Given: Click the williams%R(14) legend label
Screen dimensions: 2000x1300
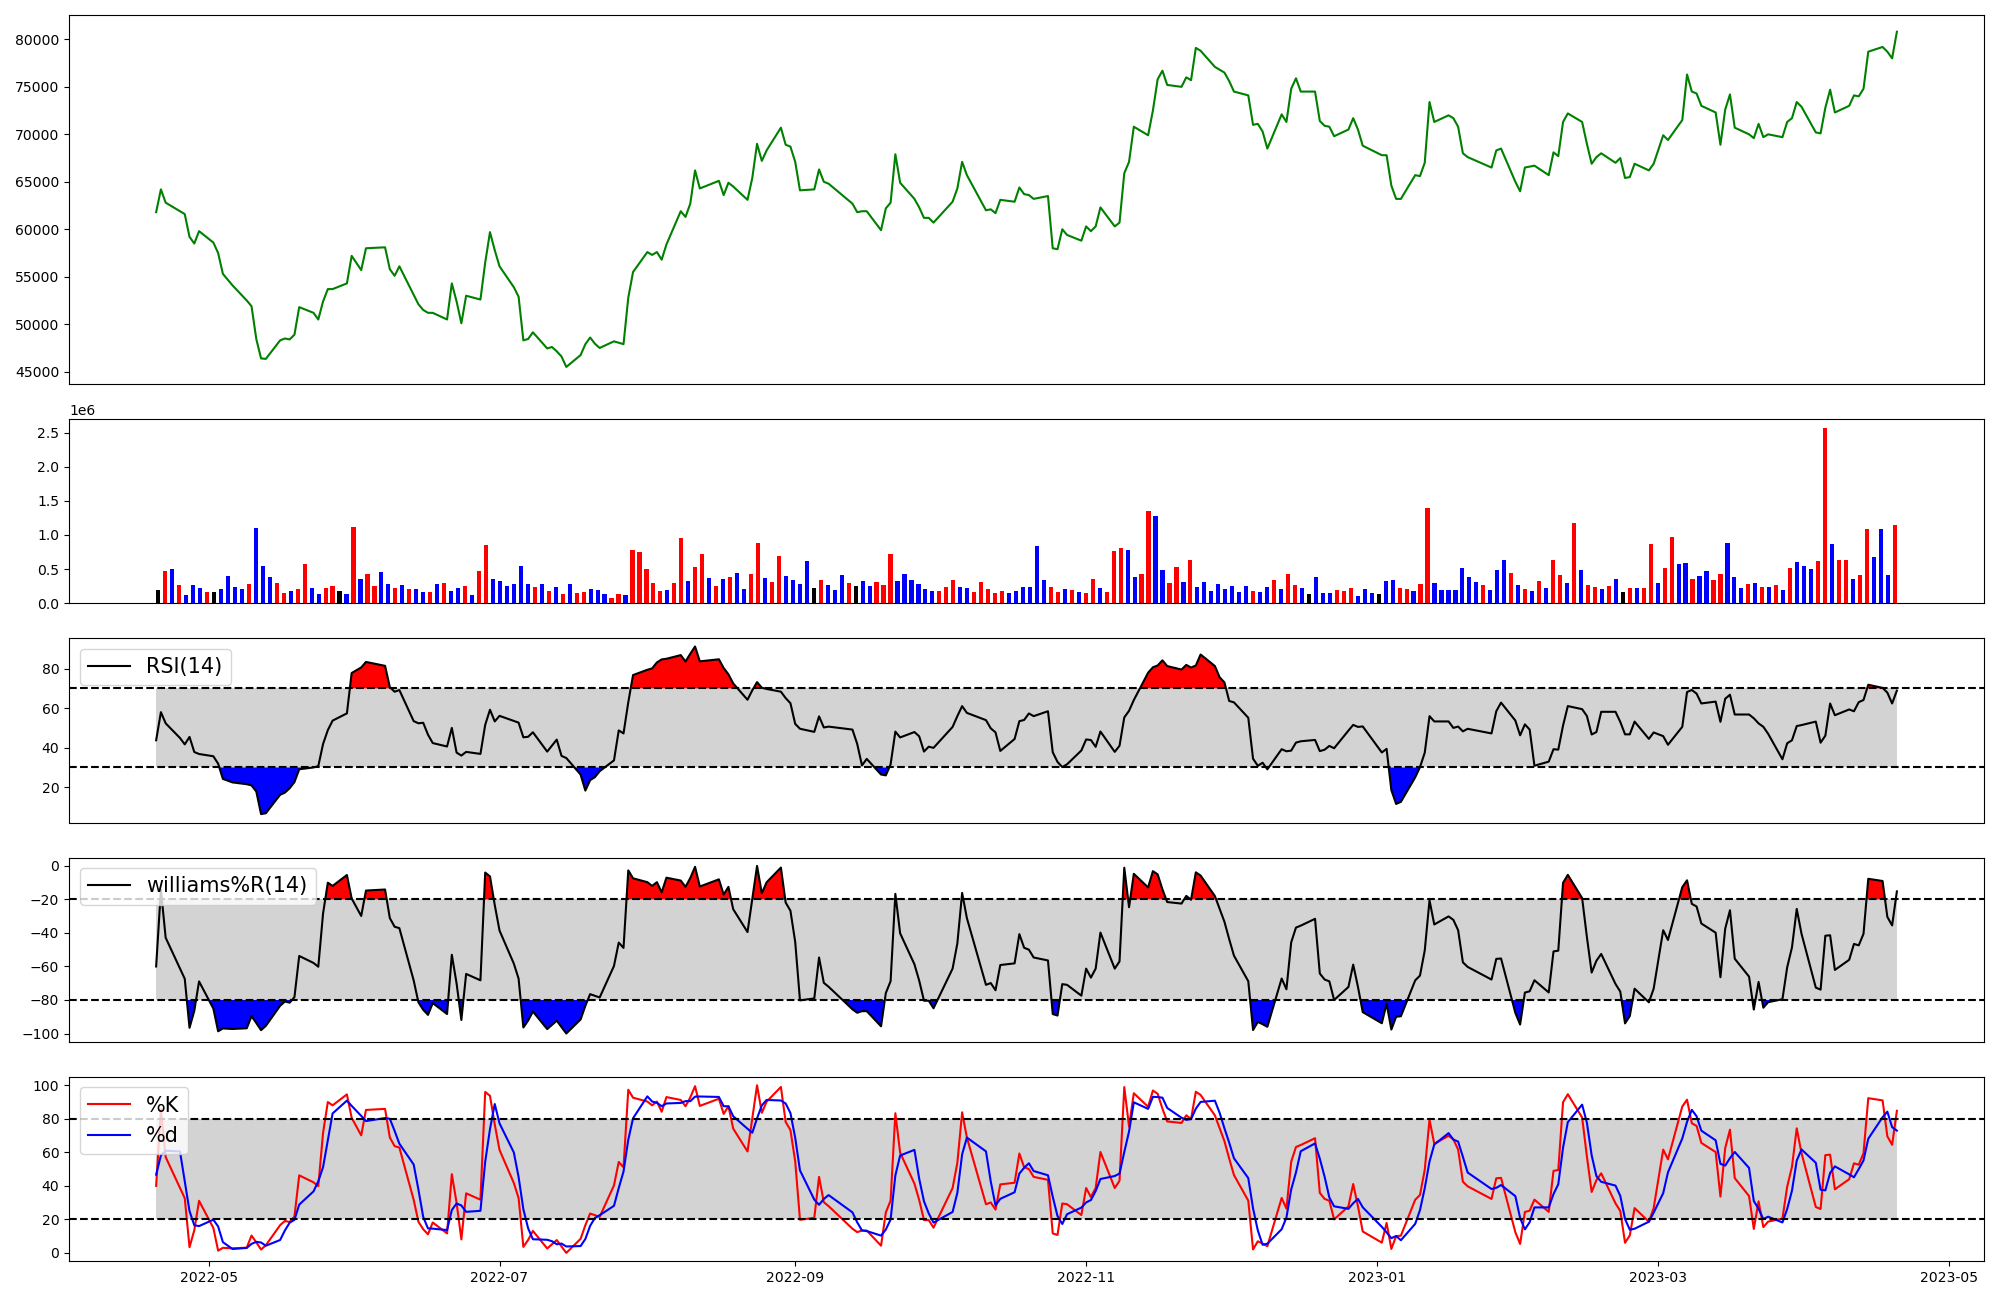Looking at the screenshot, I should (227, 885).
